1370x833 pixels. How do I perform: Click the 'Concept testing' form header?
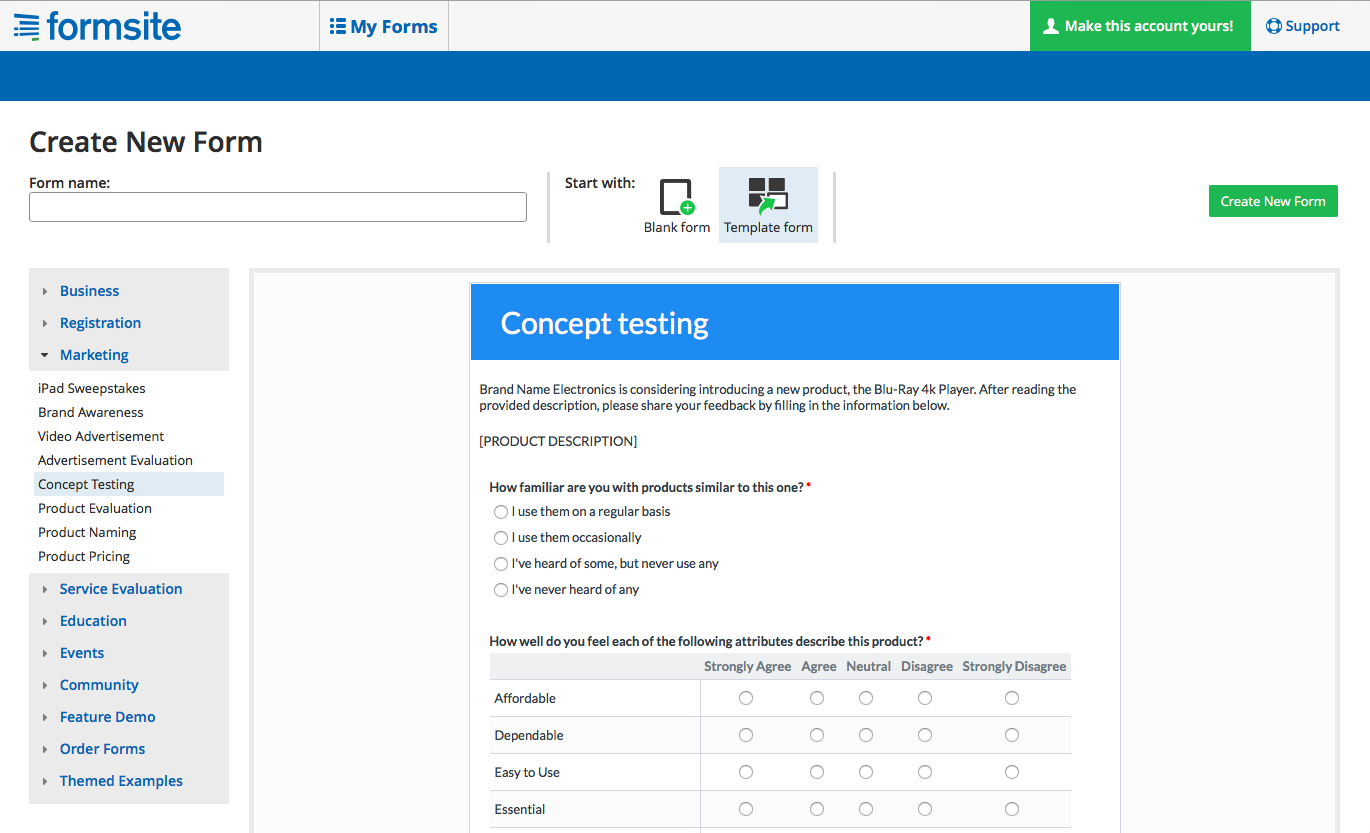point(795,322)
